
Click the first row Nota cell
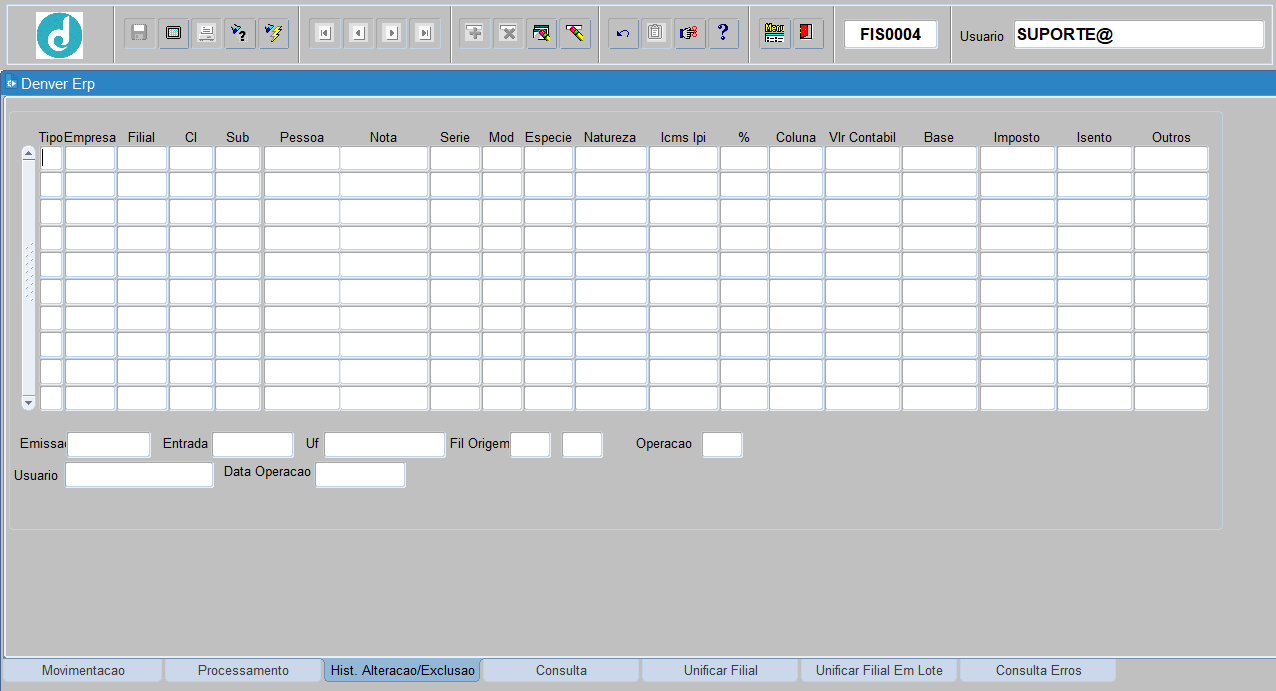tap(384, 158)
